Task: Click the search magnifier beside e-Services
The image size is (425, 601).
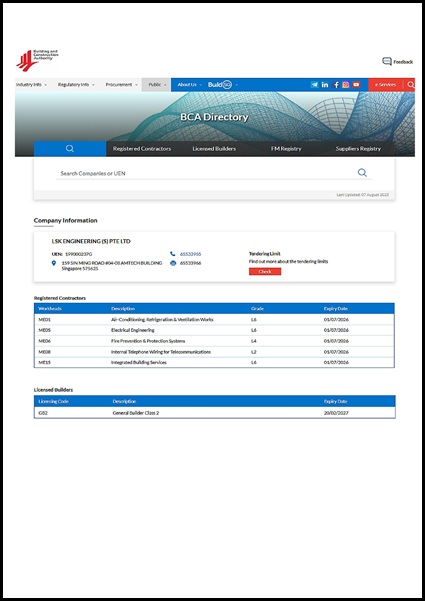Action: (x=410, y=85)
